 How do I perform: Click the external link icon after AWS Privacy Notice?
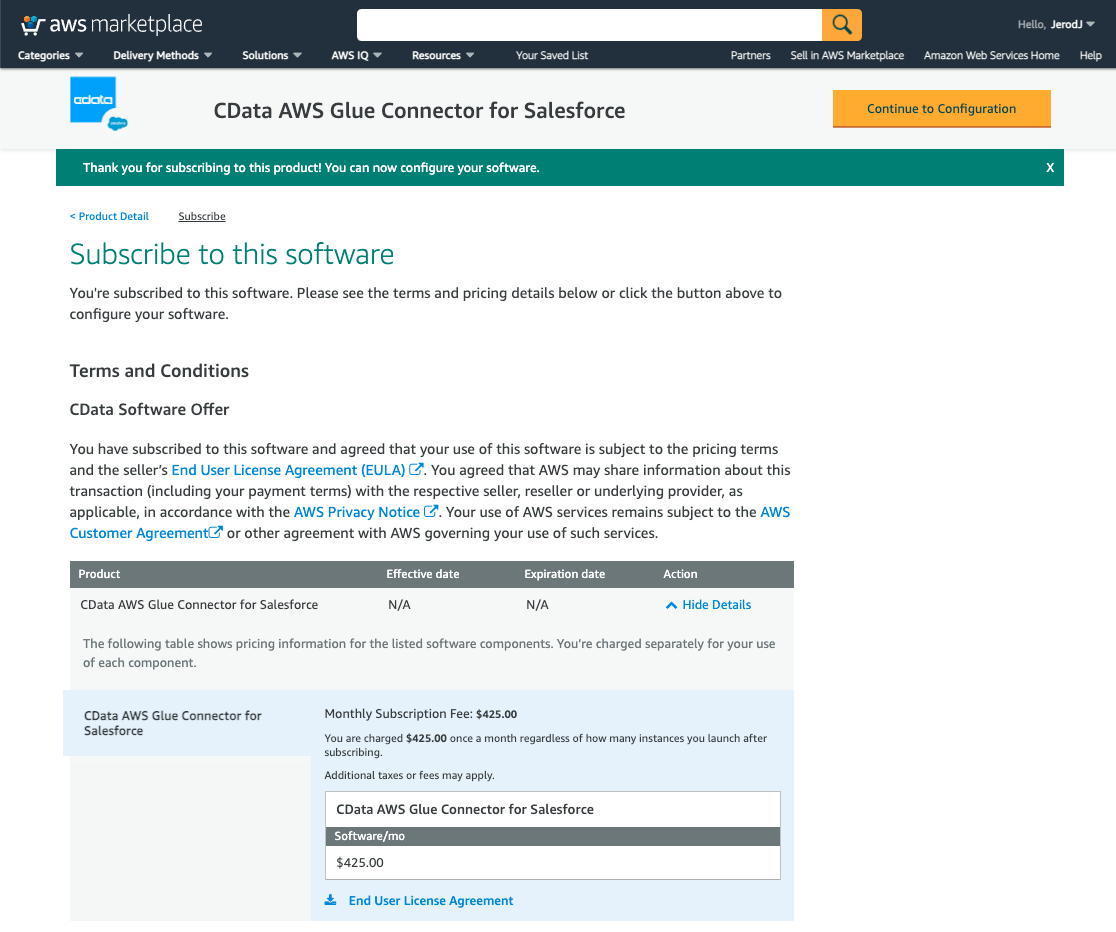[x=430, y=511]
